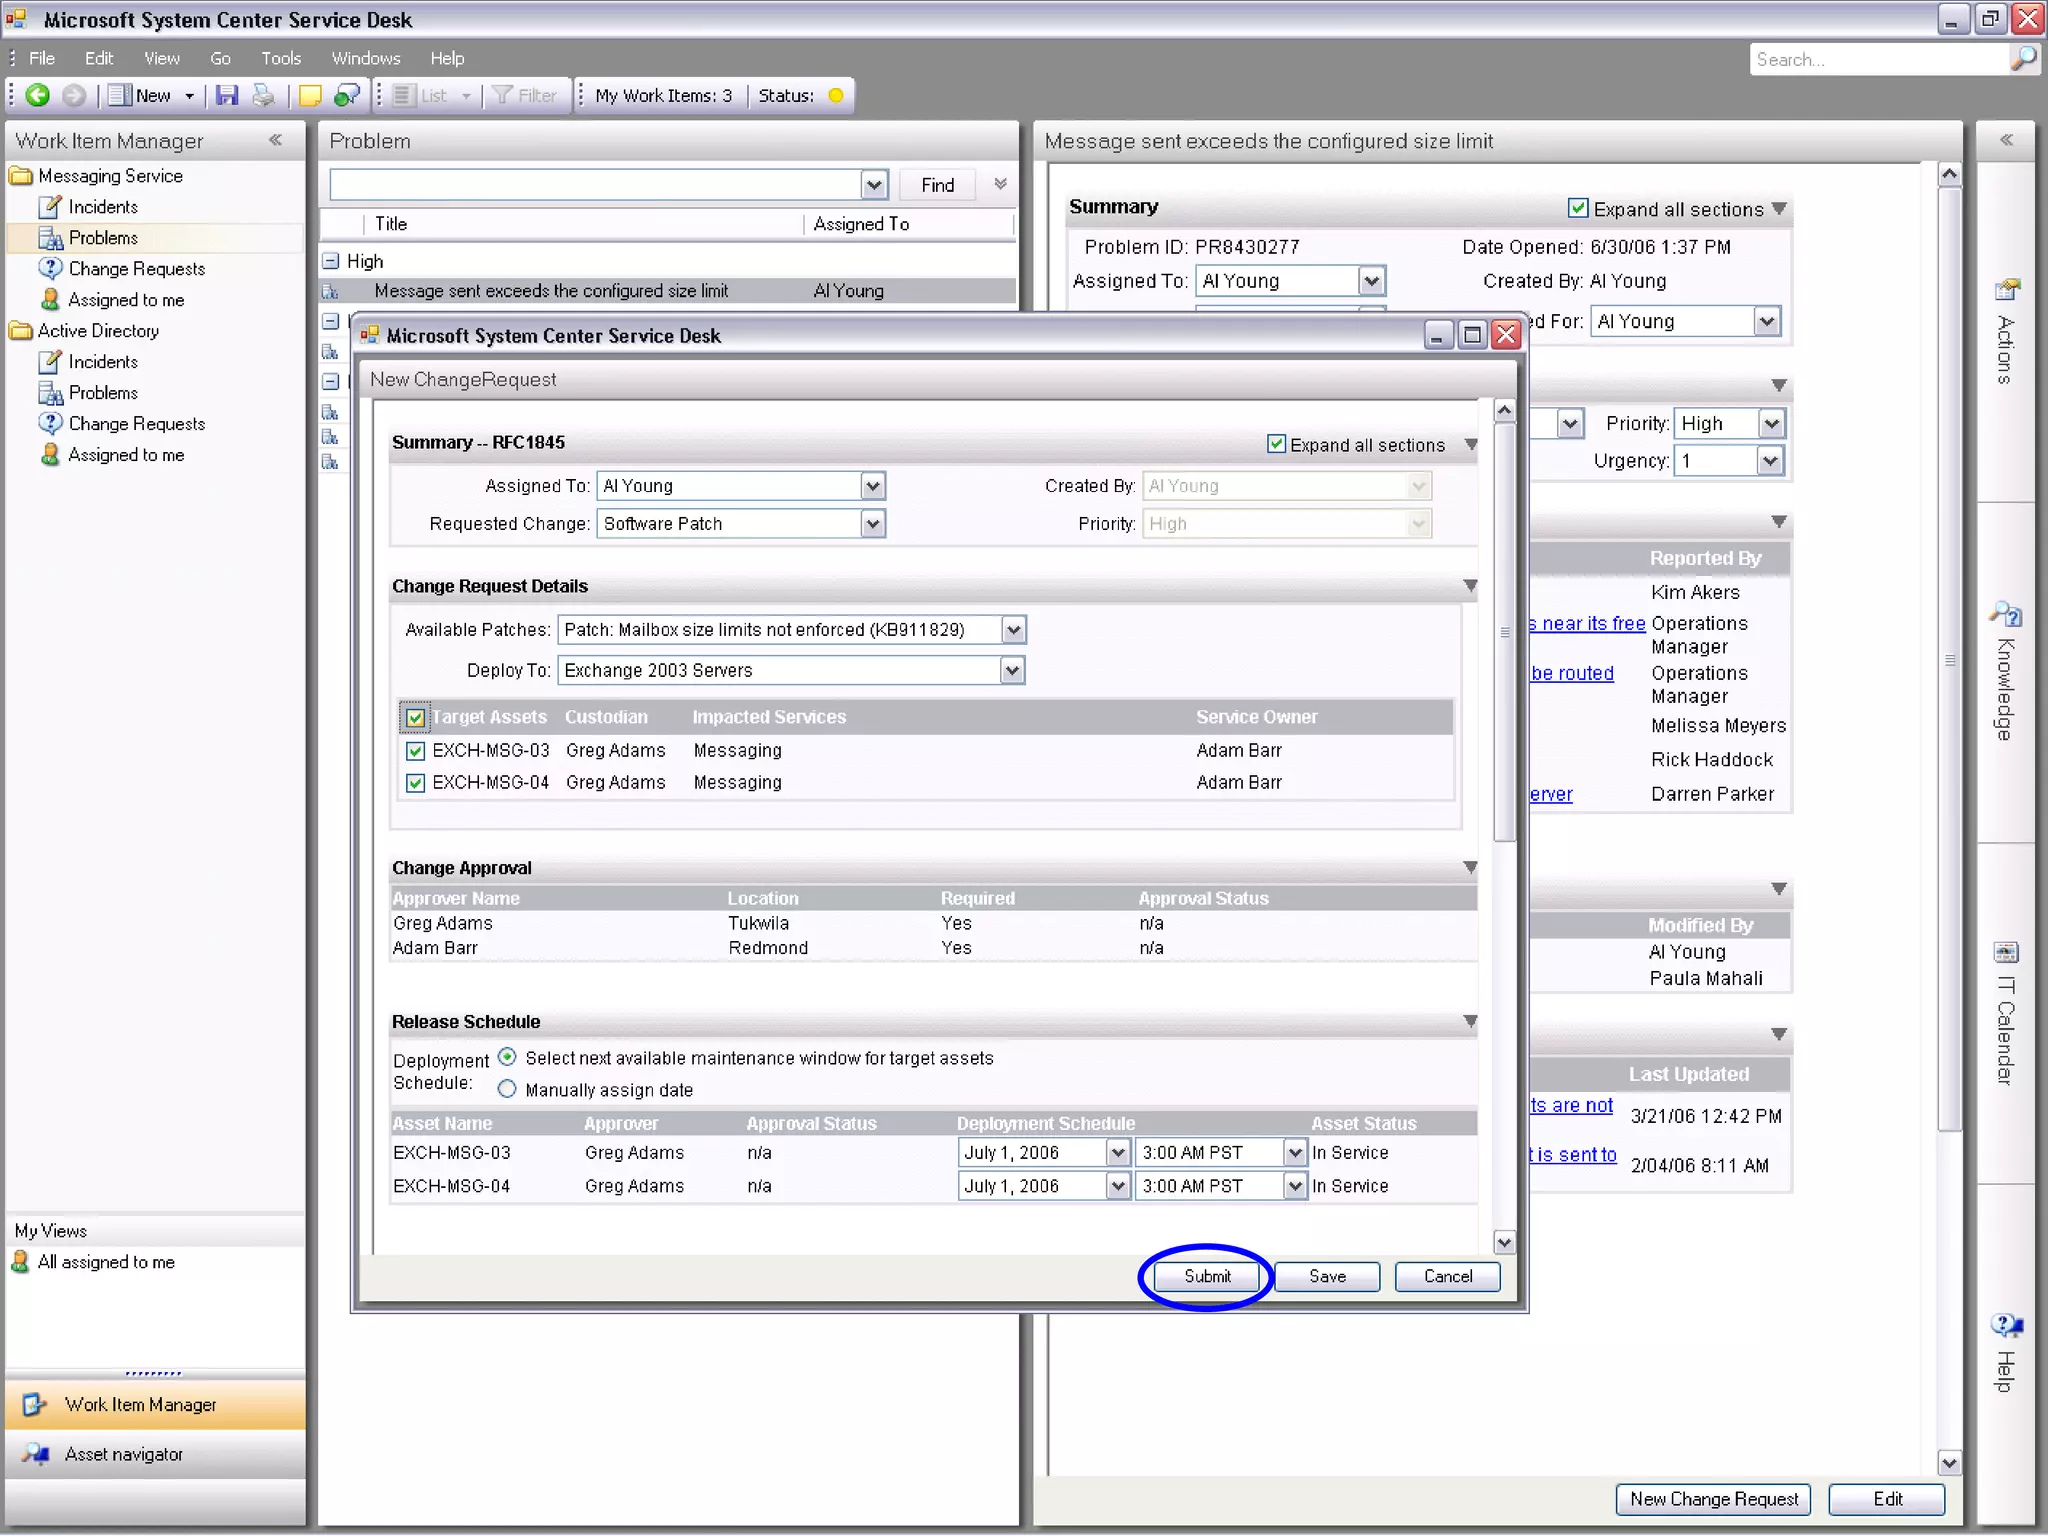Click the green Back arrow icon
The width and height of the screenshot is (2048, 1536).
[38, 95]
